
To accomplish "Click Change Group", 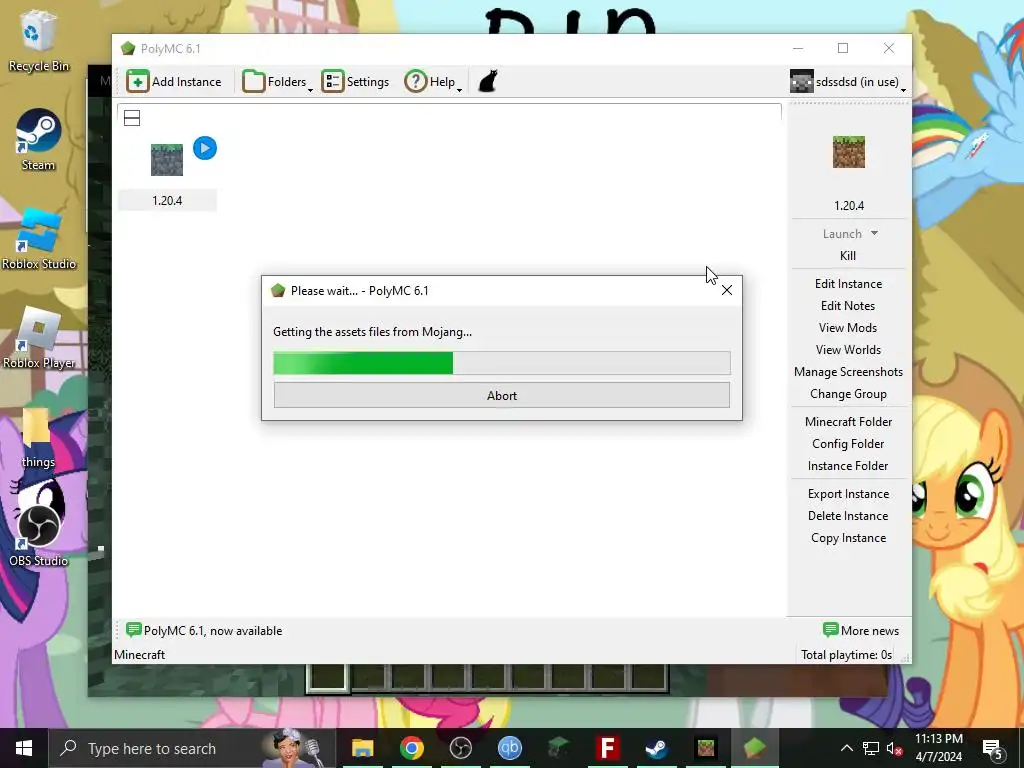I will pos(848,394).
